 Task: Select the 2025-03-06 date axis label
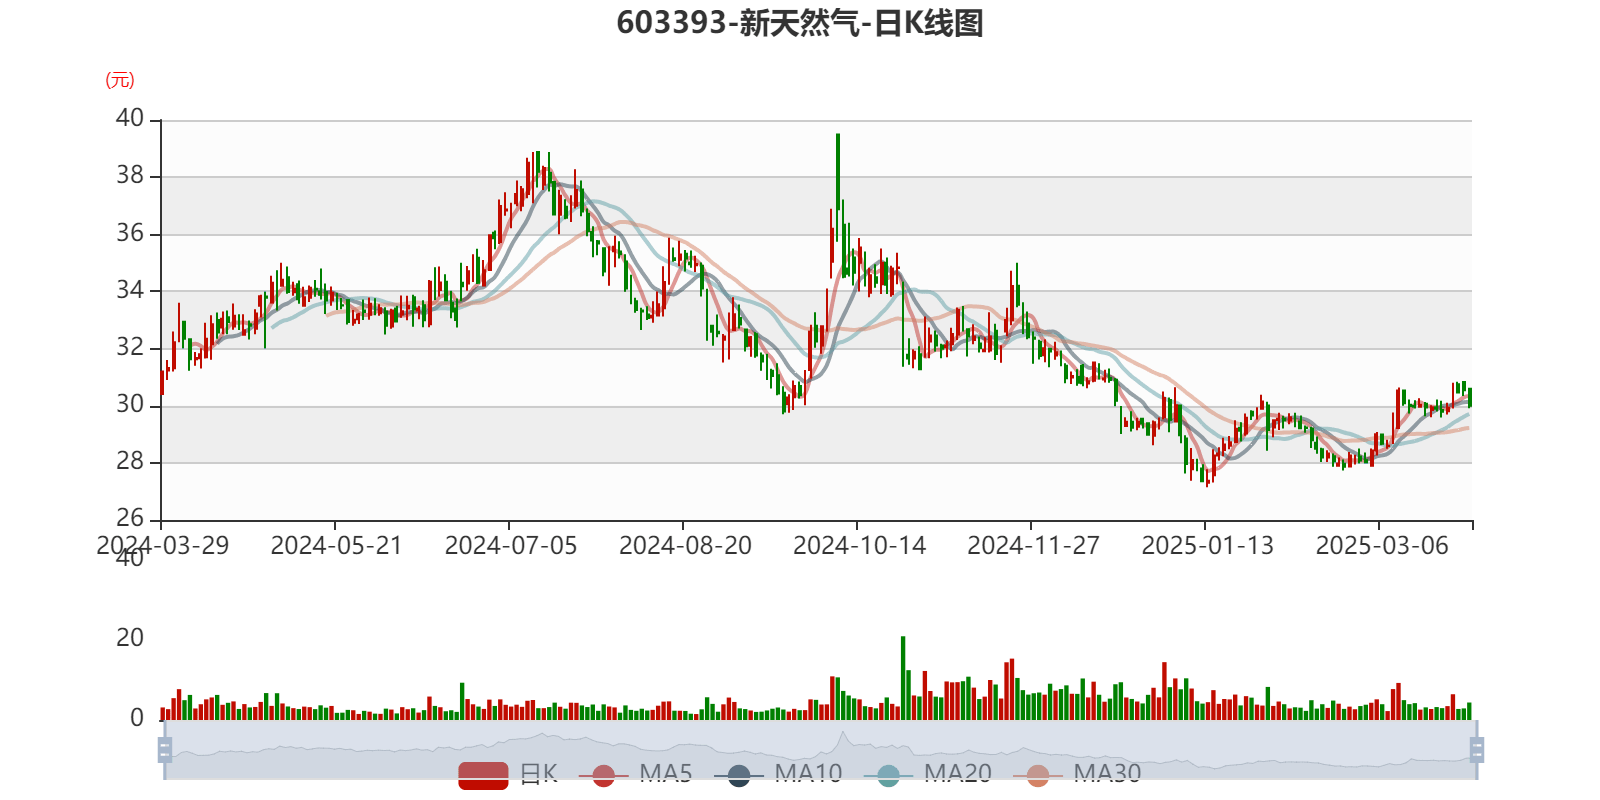point(1381,546)
